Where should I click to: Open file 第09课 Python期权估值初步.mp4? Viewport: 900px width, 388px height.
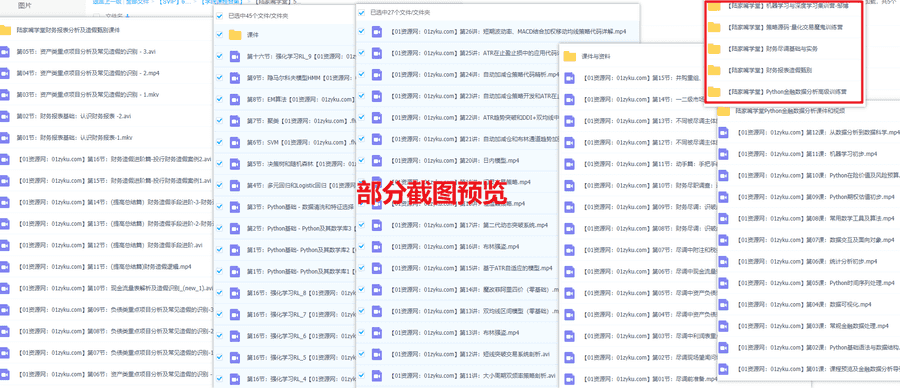pyautogui.click(x=815, y=197)
